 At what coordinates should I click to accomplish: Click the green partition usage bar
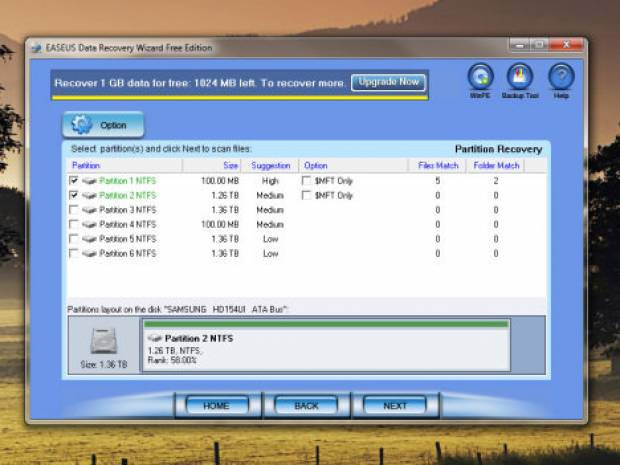pyautogui.click(x=326, y=324)
